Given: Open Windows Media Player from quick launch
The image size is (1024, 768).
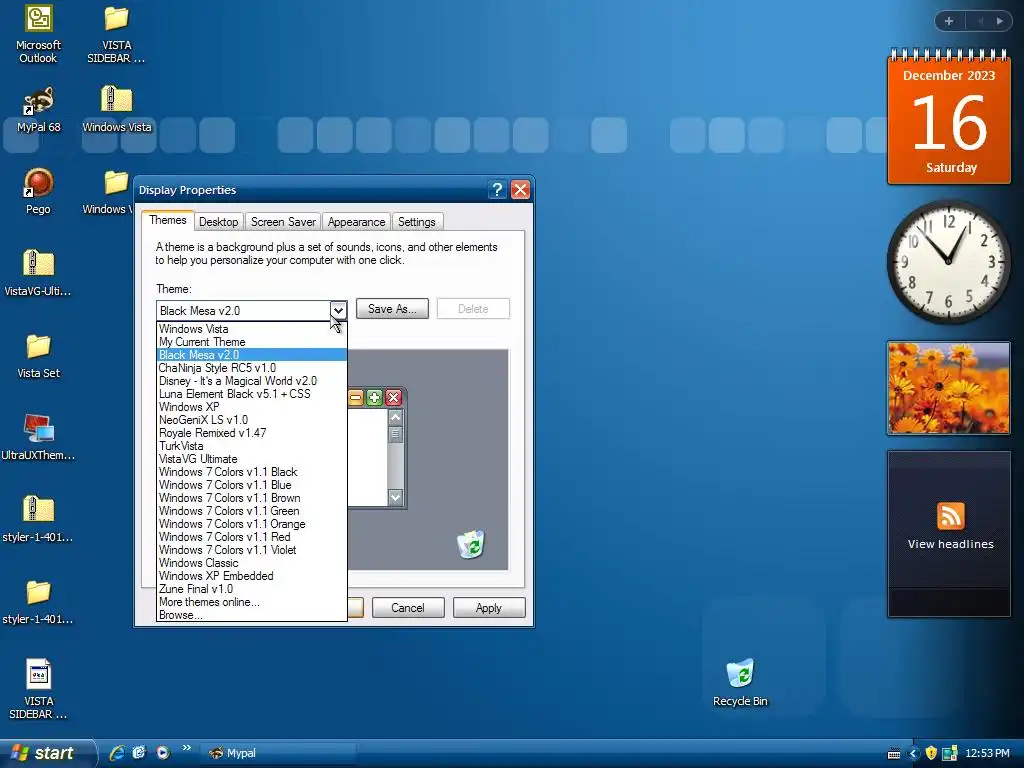Looking at the screenshot, I should pyautogui.click(x=163, y=753).
